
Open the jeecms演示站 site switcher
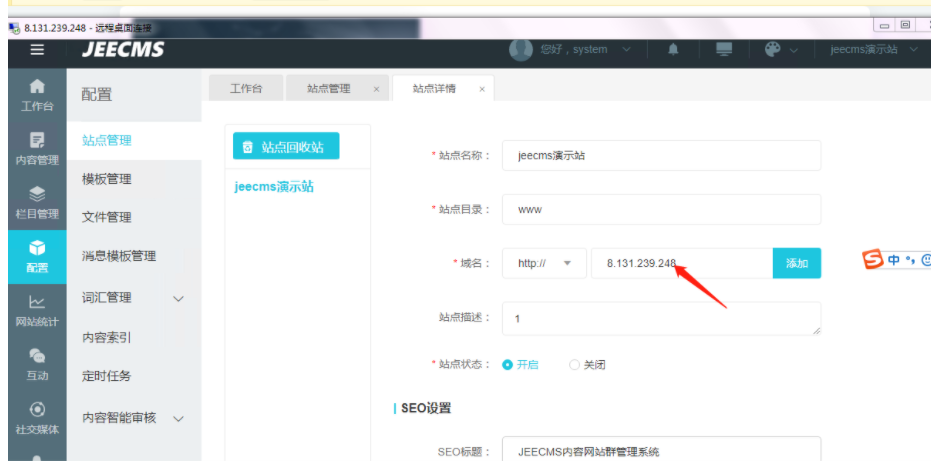point(874,50)
